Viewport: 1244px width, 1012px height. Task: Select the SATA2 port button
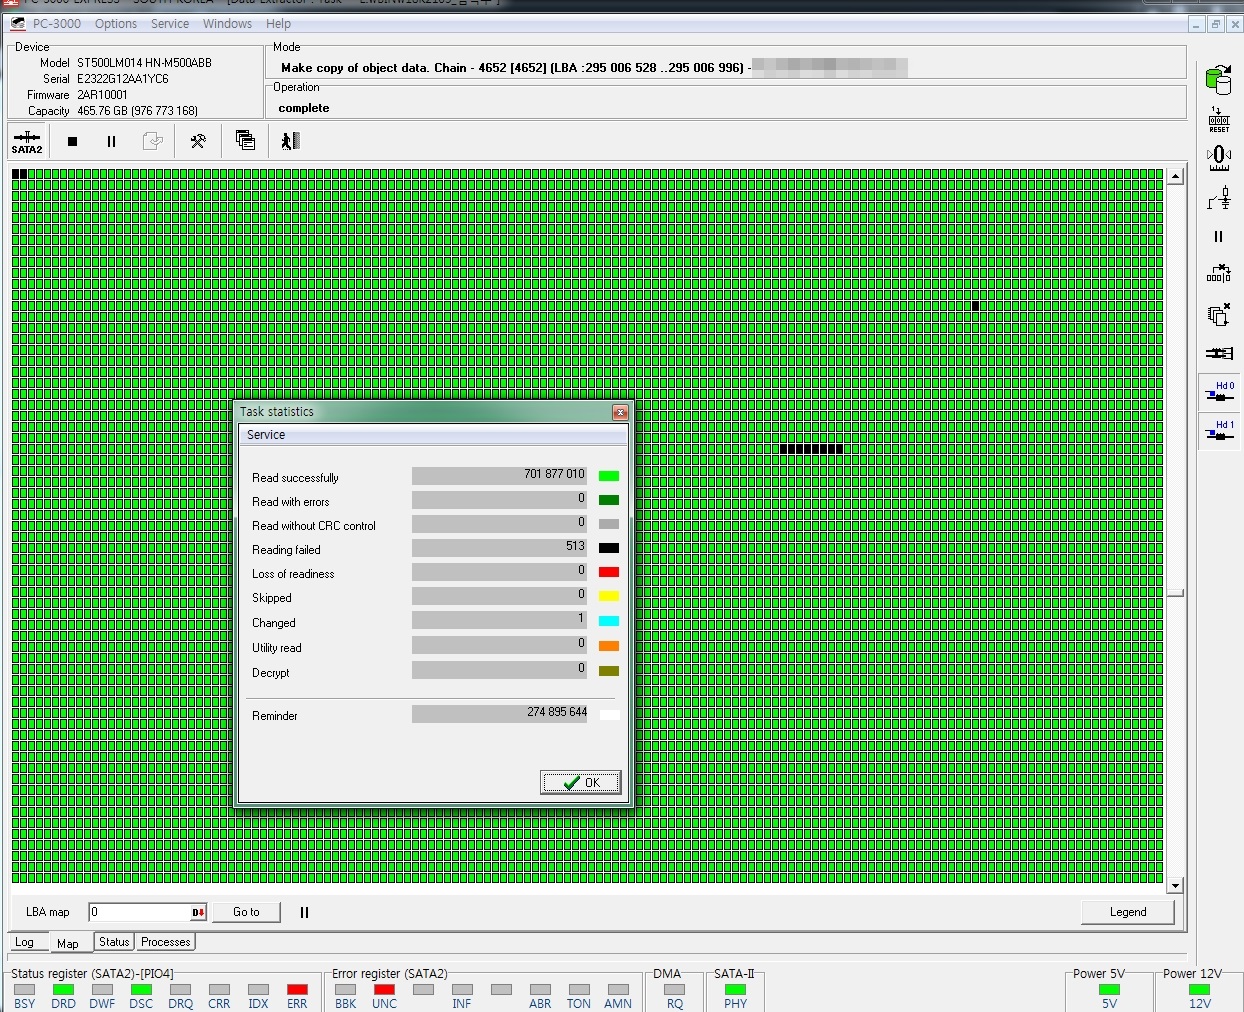(x=27, y=141)
